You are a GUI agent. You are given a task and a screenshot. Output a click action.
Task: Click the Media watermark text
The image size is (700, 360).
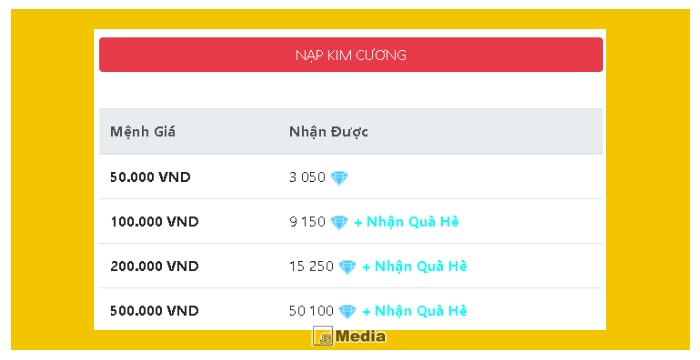click(361, 336)
